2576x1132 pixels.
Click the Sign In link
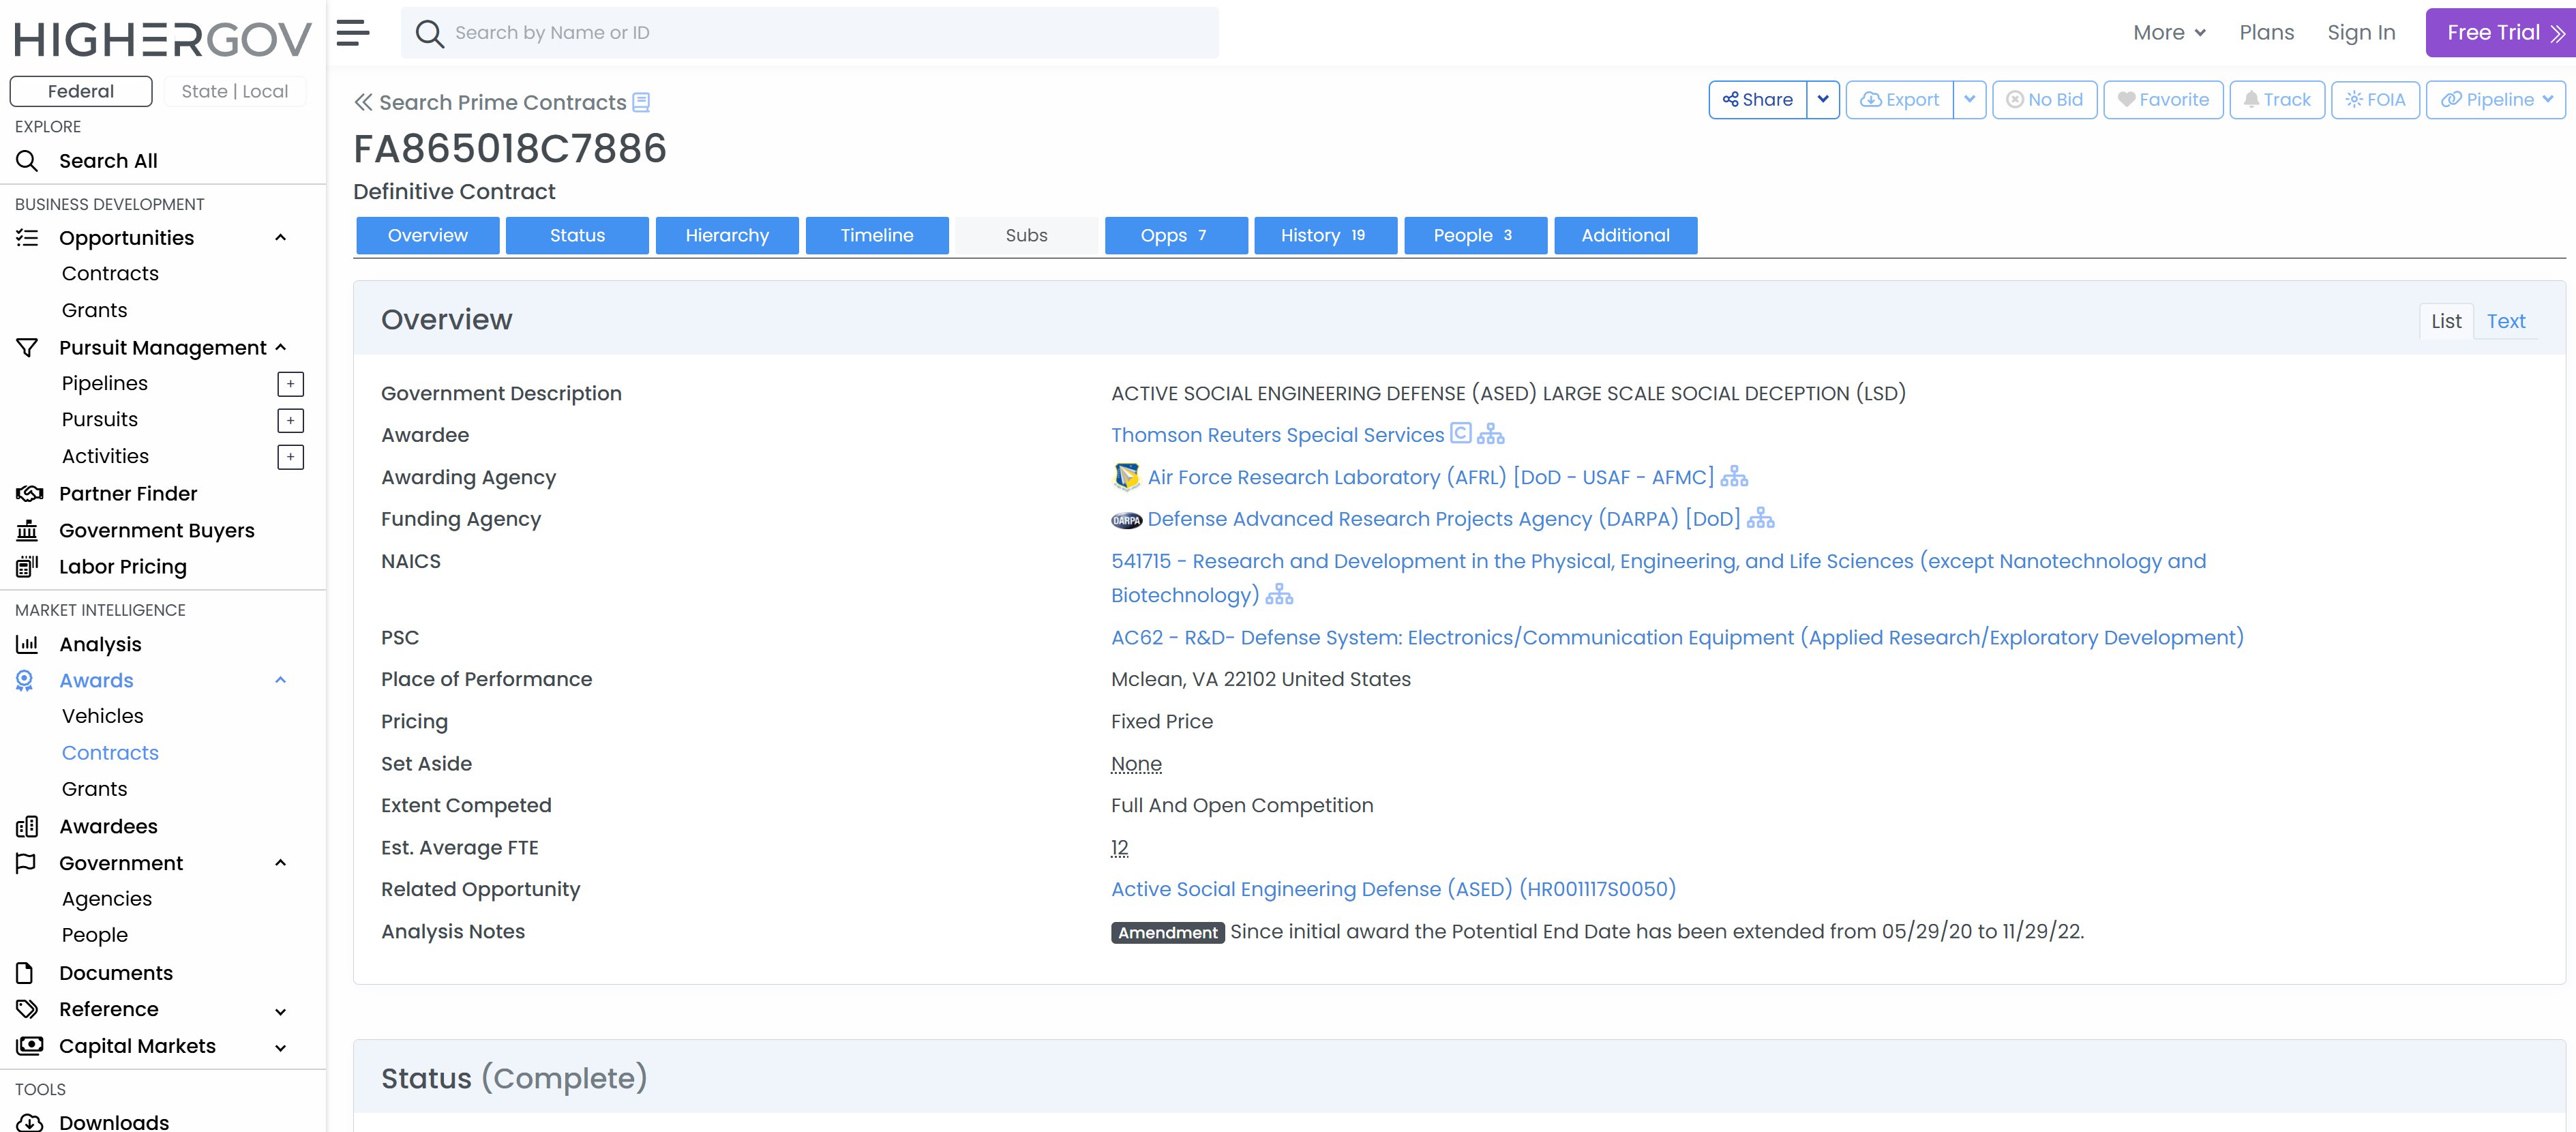[x=2361, y=33]
